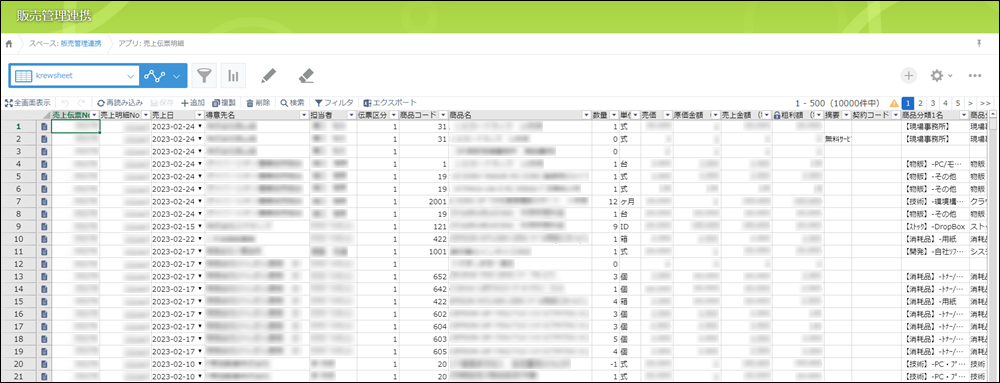Click the orange warning triangle icon

(895, 103)
